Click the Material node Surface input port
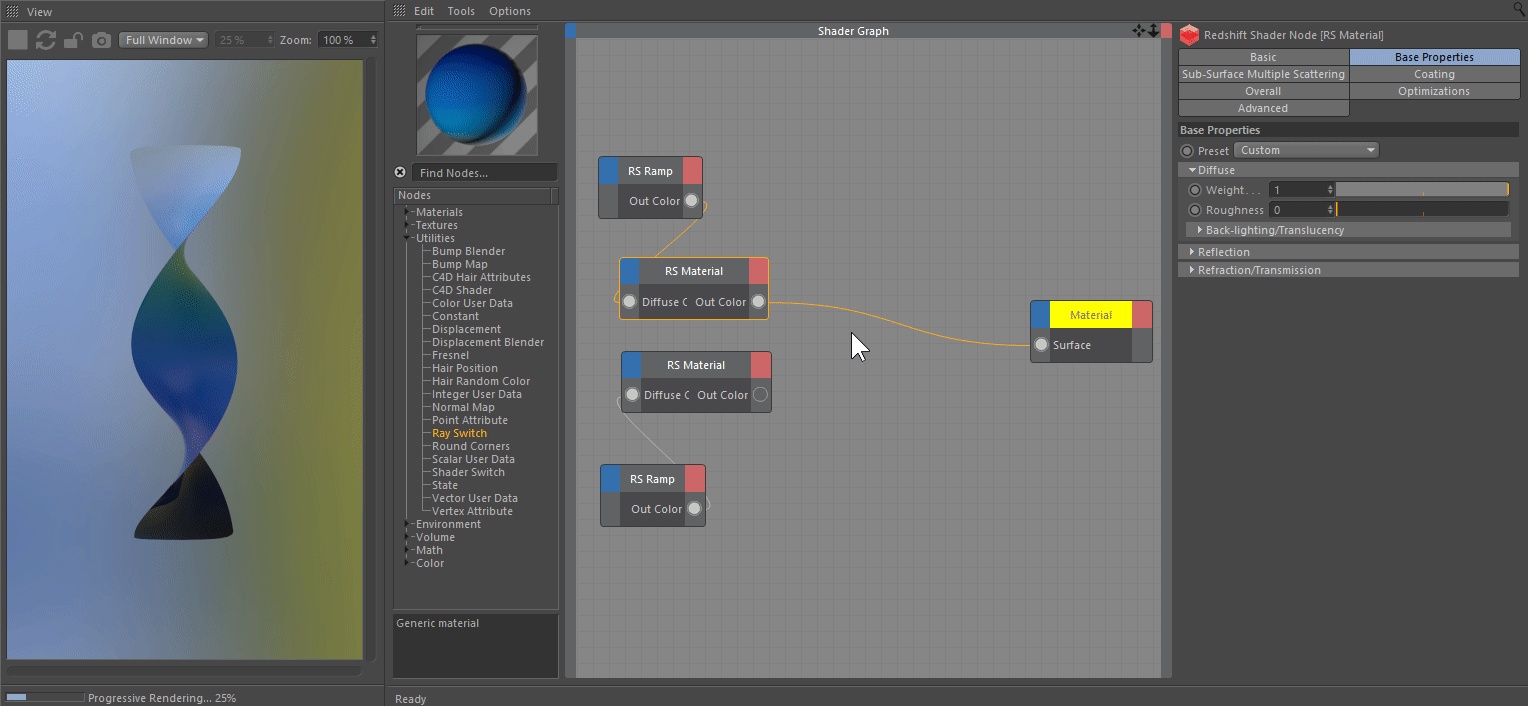This screenshot has height=706, width=1528. pyautogui.click(x=1041, y=345)
